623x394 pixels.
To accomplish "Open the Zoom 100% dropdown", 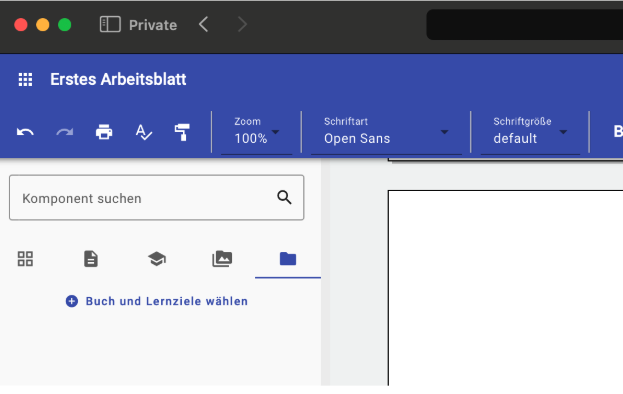I will (257, 132).
